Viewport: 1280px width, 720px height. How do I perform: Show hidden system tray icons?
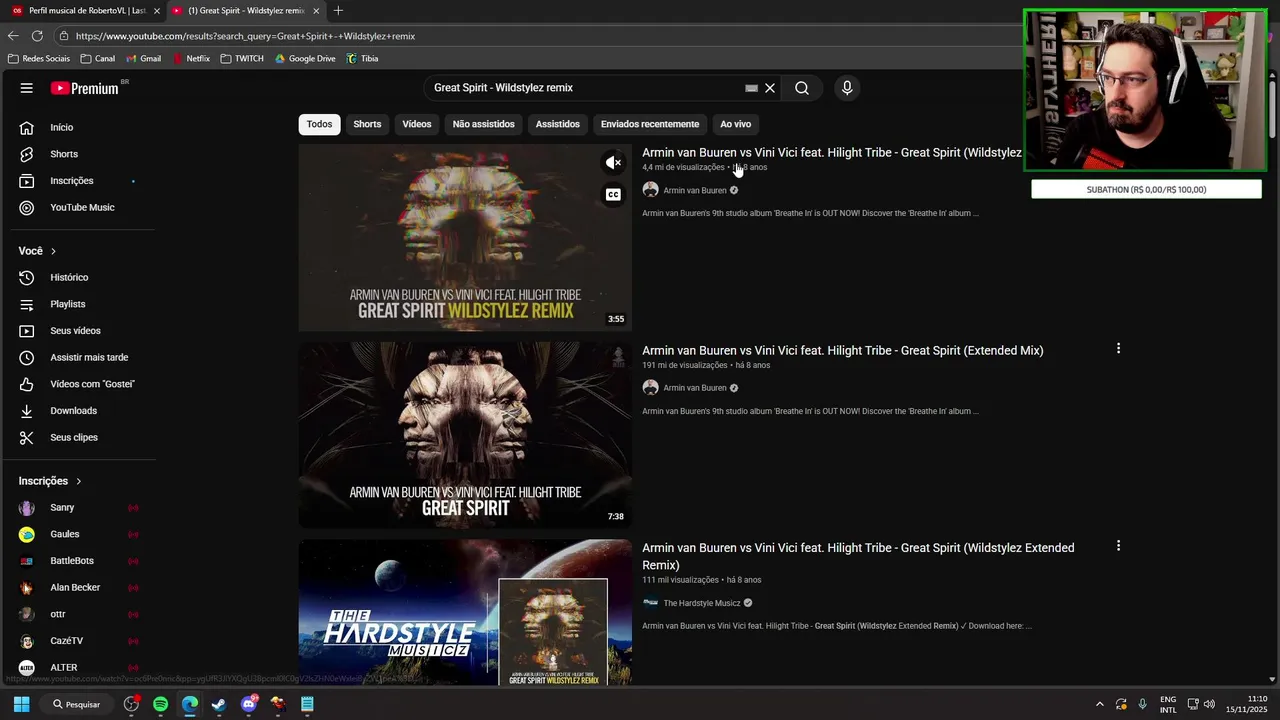click(1099, 704)
